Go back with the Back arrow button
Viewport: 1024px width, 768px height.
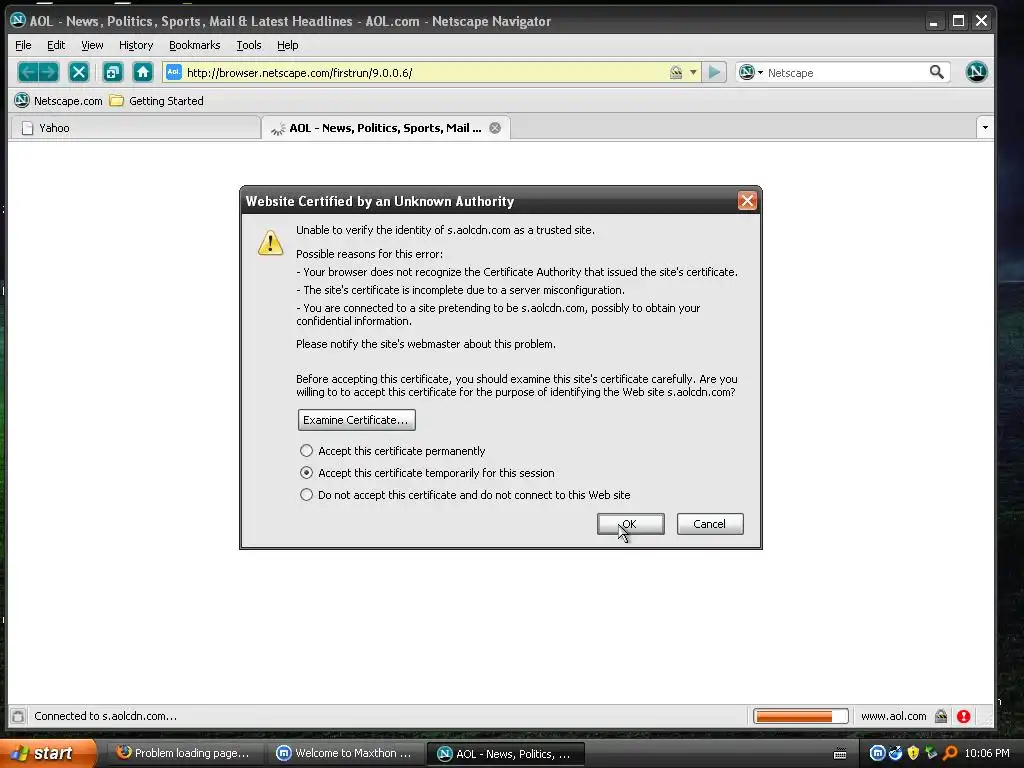[27, 72]
